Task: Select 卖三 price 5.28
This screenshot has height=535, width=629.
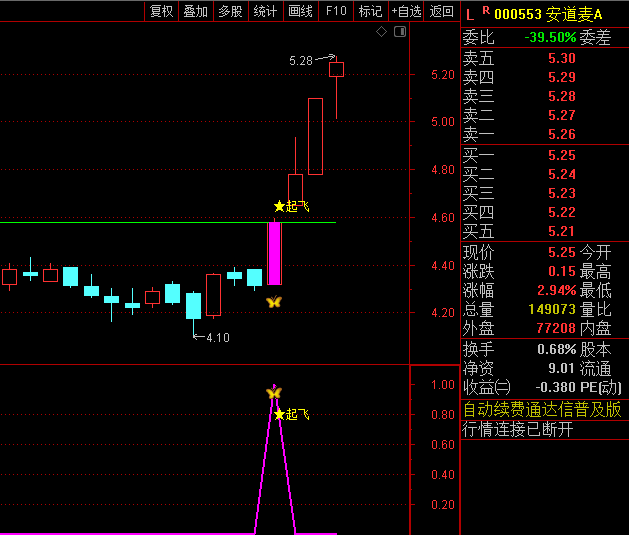Action: (562, 97)
